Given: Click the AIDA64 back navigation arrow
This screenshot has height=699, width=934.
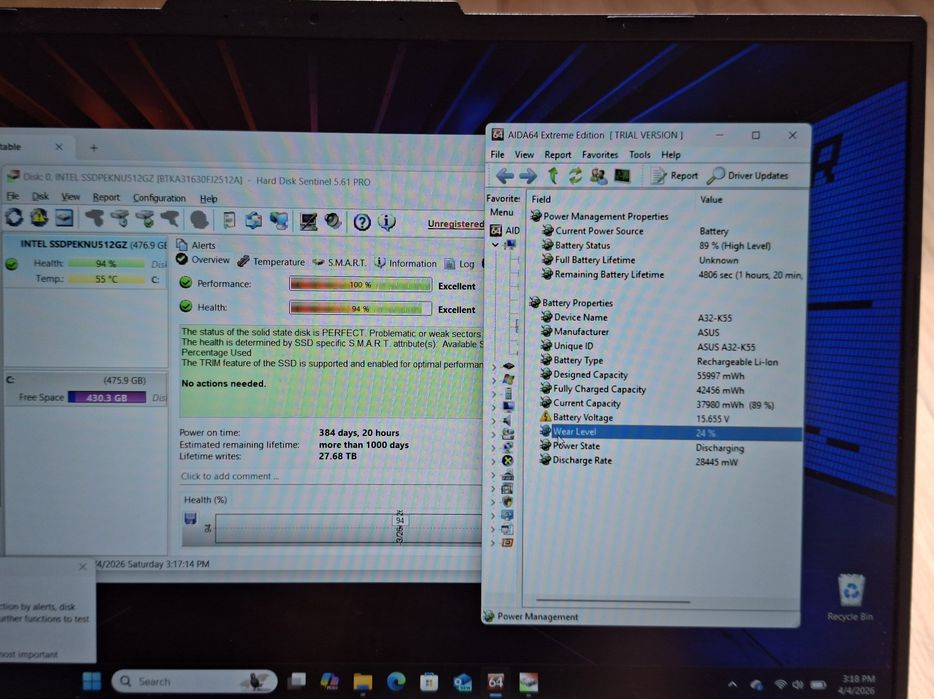Looking at the screenshot, I should 505,176.
